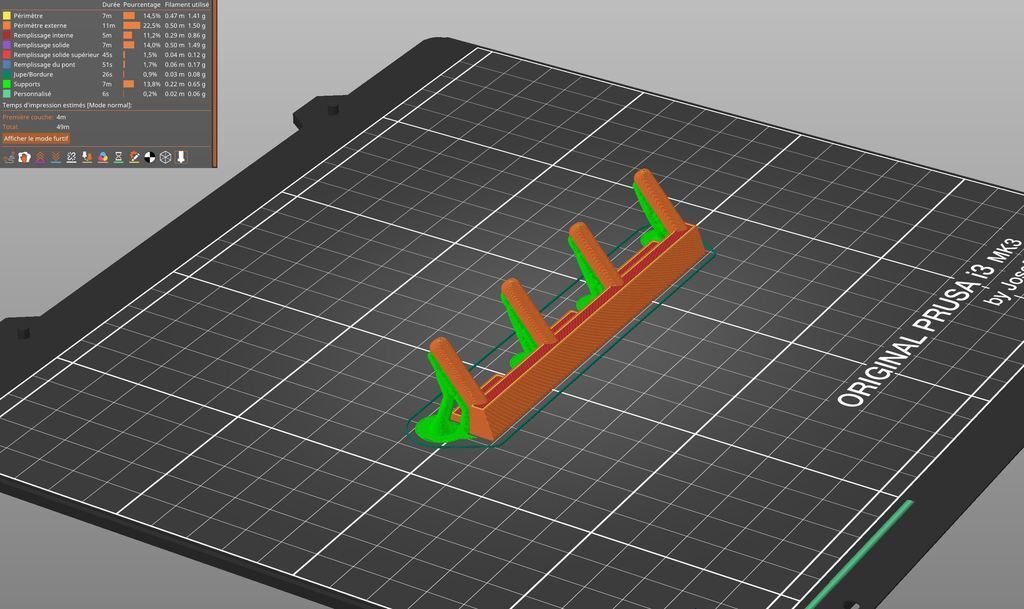Toggle the Retractions display icon

point(40,157)
